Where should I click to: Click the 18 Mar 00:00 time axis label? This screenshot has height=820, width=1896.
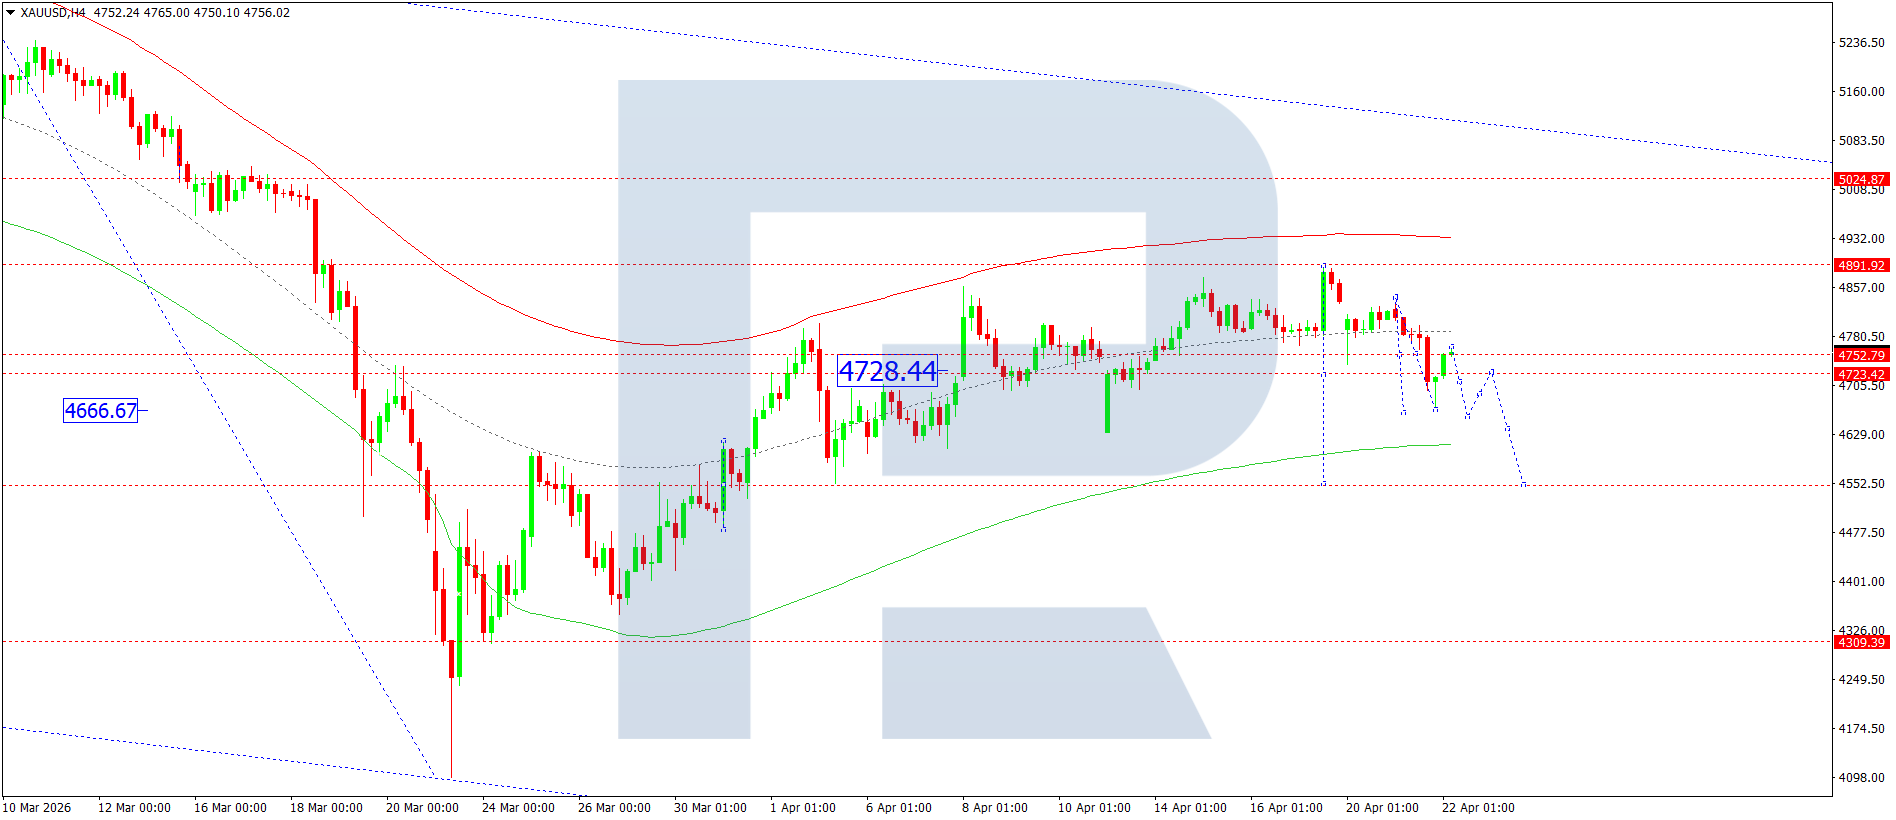point(326,808)
